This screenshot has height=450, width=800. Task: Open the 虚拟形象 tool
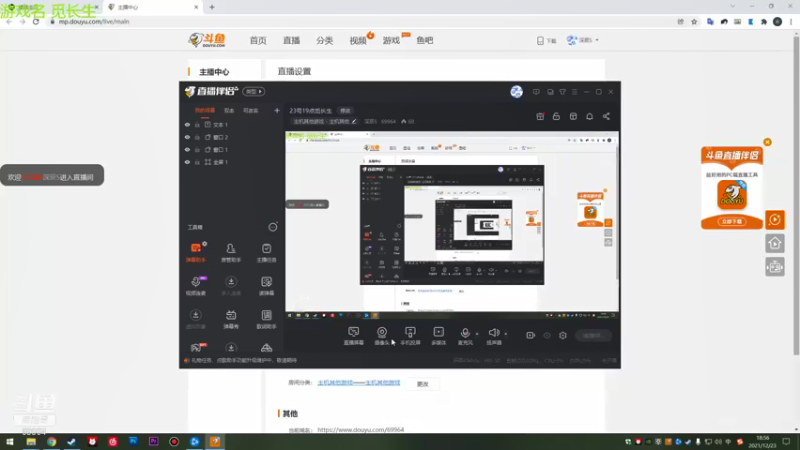[196, 319]
